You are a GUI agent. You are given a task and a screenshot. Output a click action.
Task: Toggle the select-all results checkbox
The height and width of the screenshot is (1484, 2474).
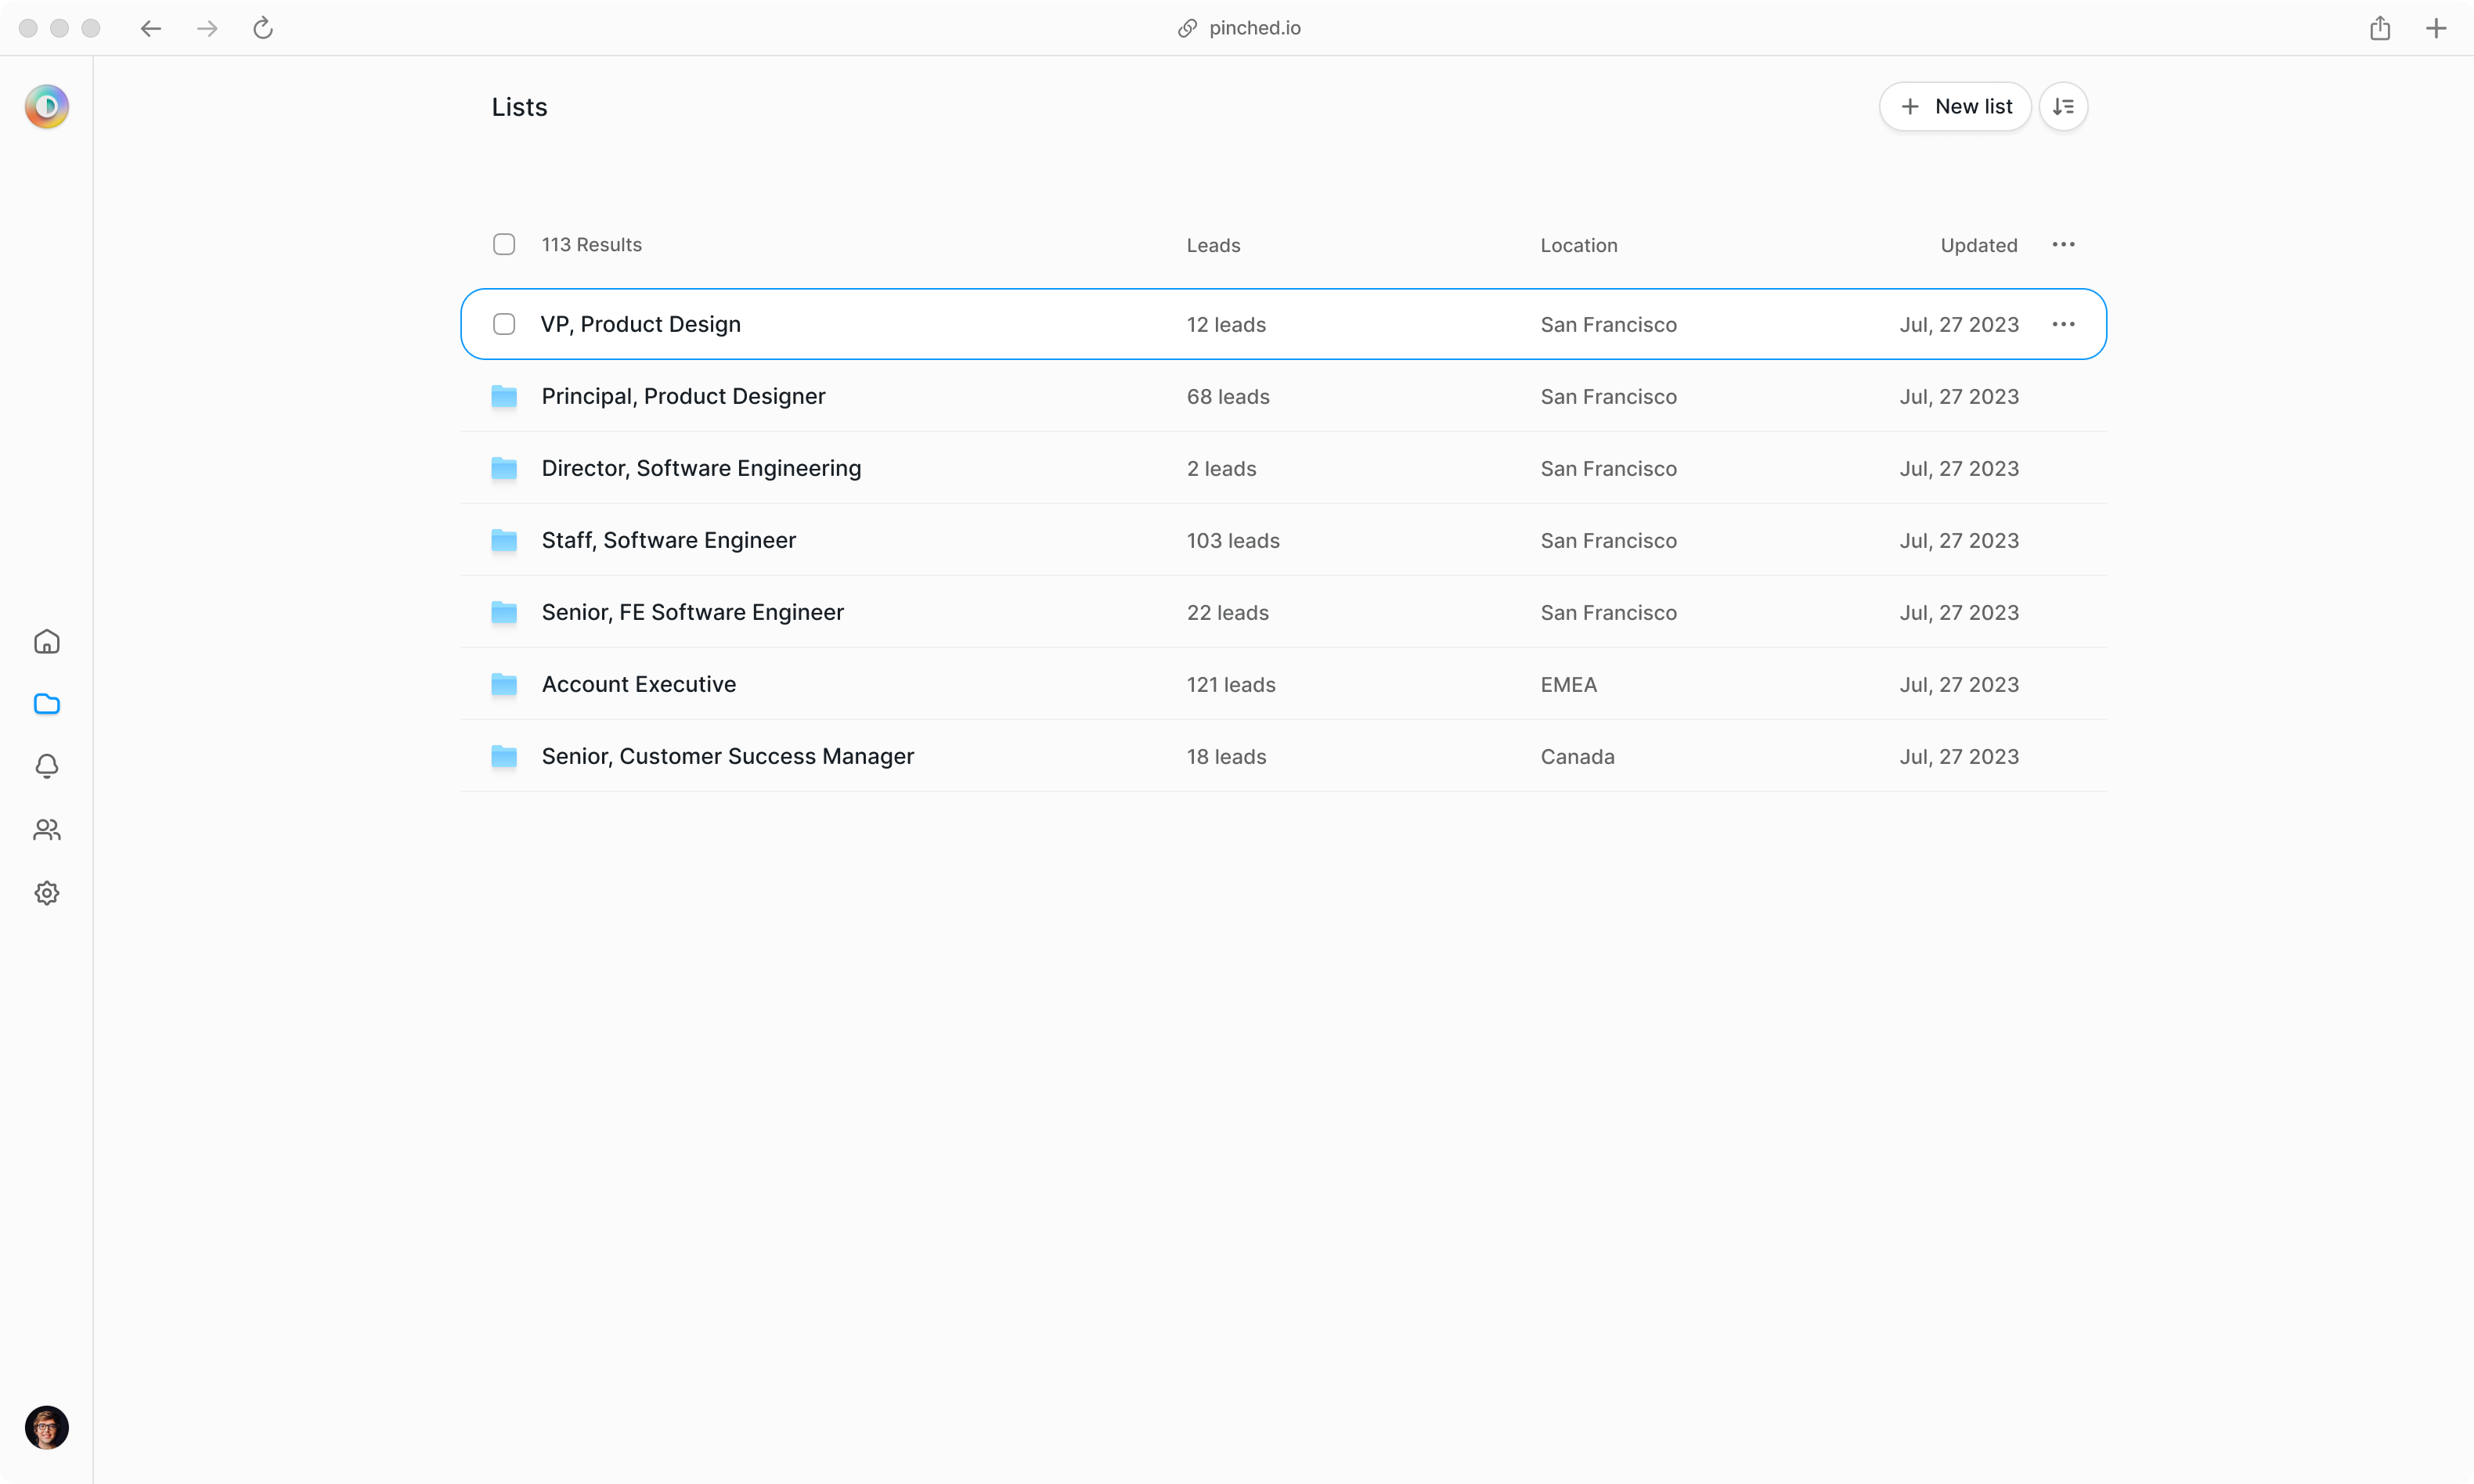504,245
